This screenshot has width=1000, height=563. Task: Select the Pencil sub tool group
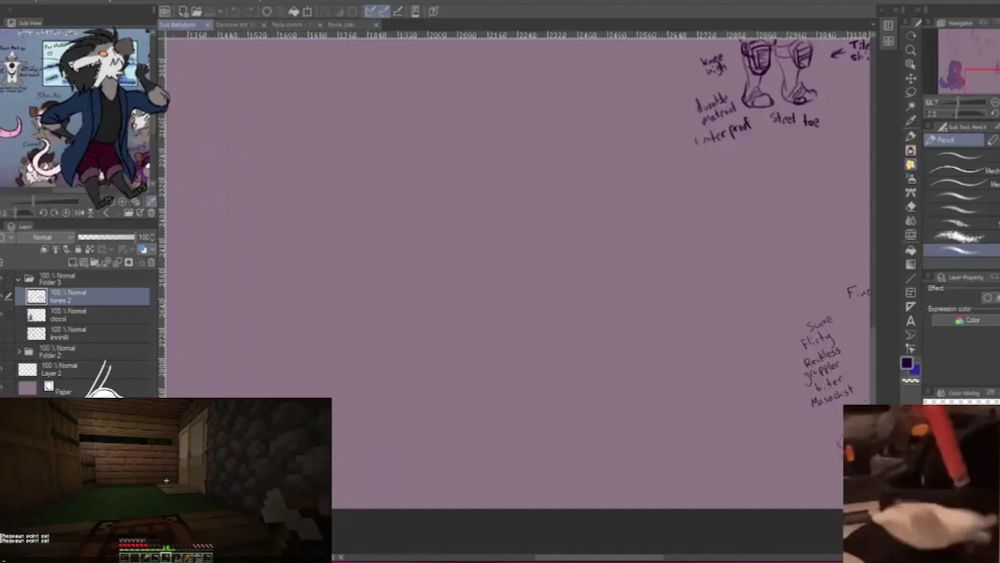pyautogui.click(x=953, y=140)
